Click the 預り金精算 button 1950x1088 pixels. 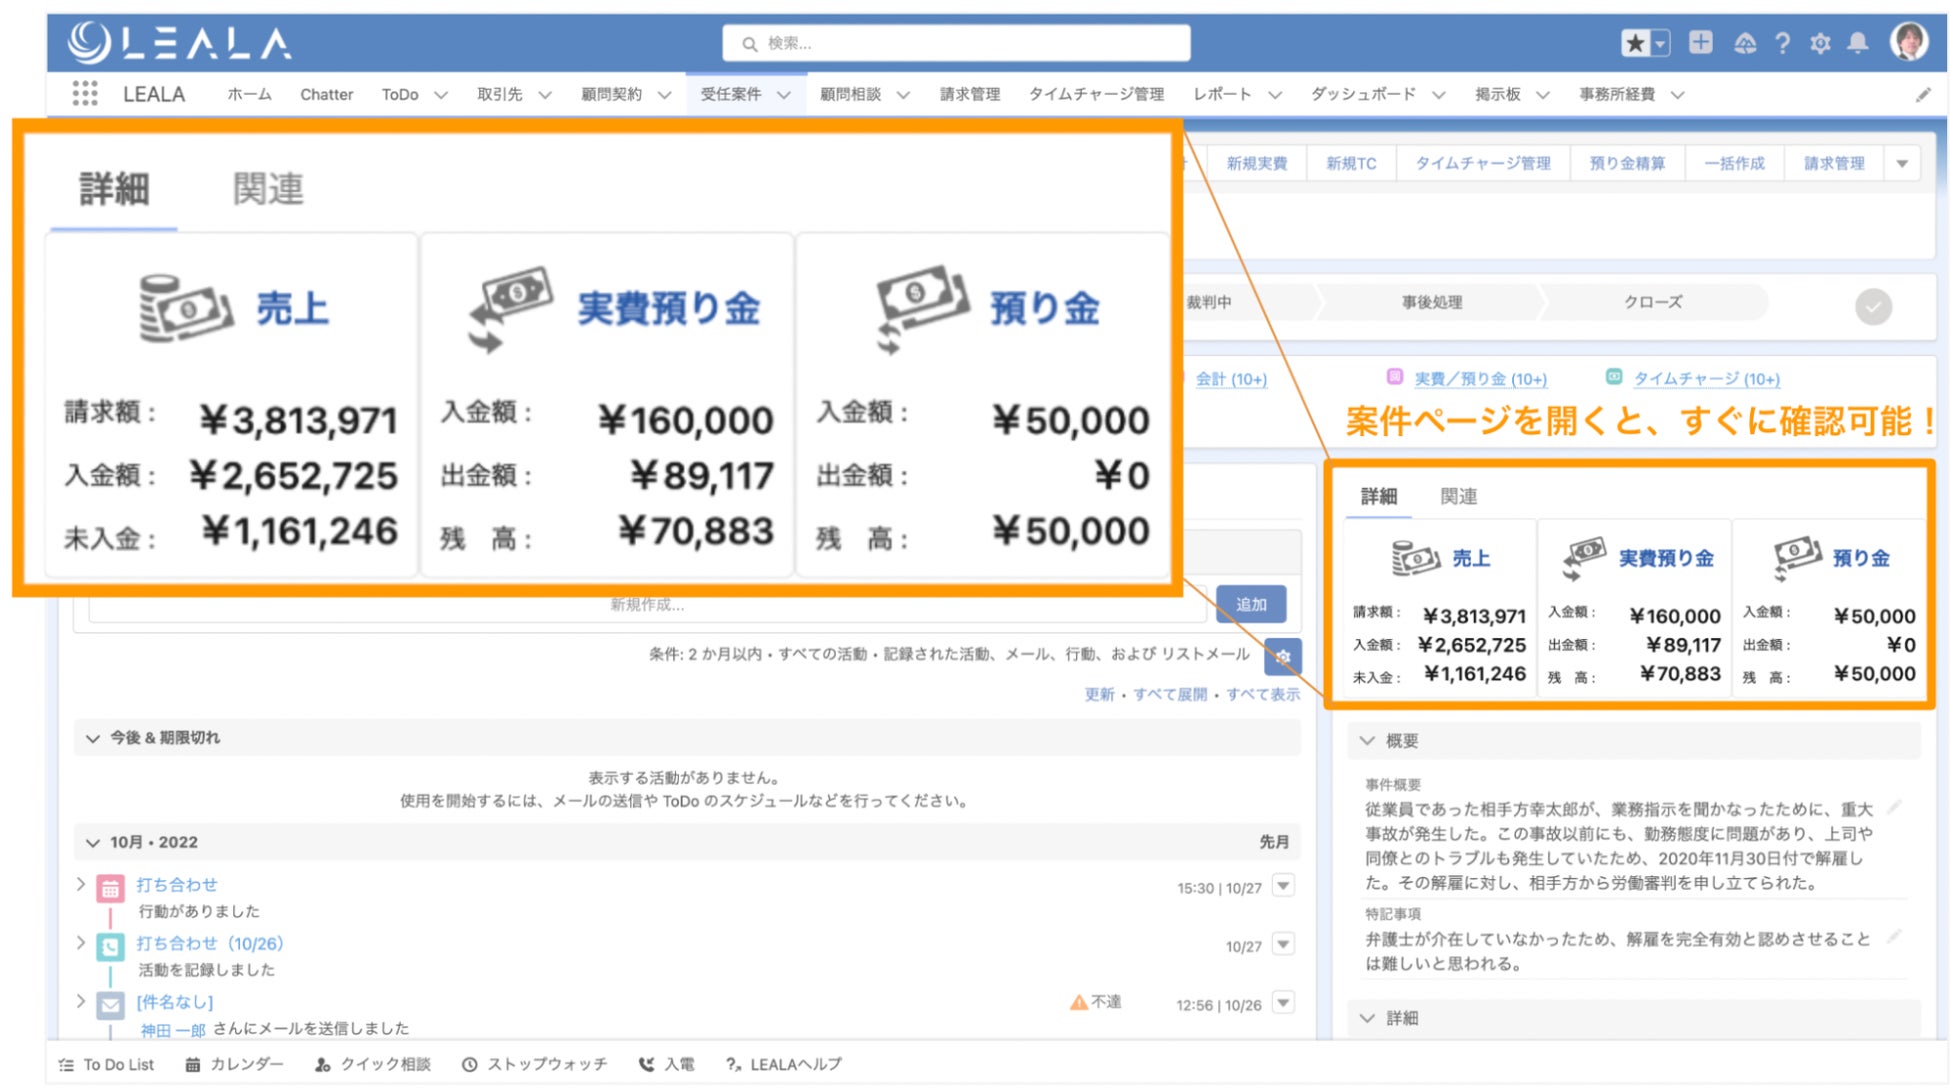1627,163
